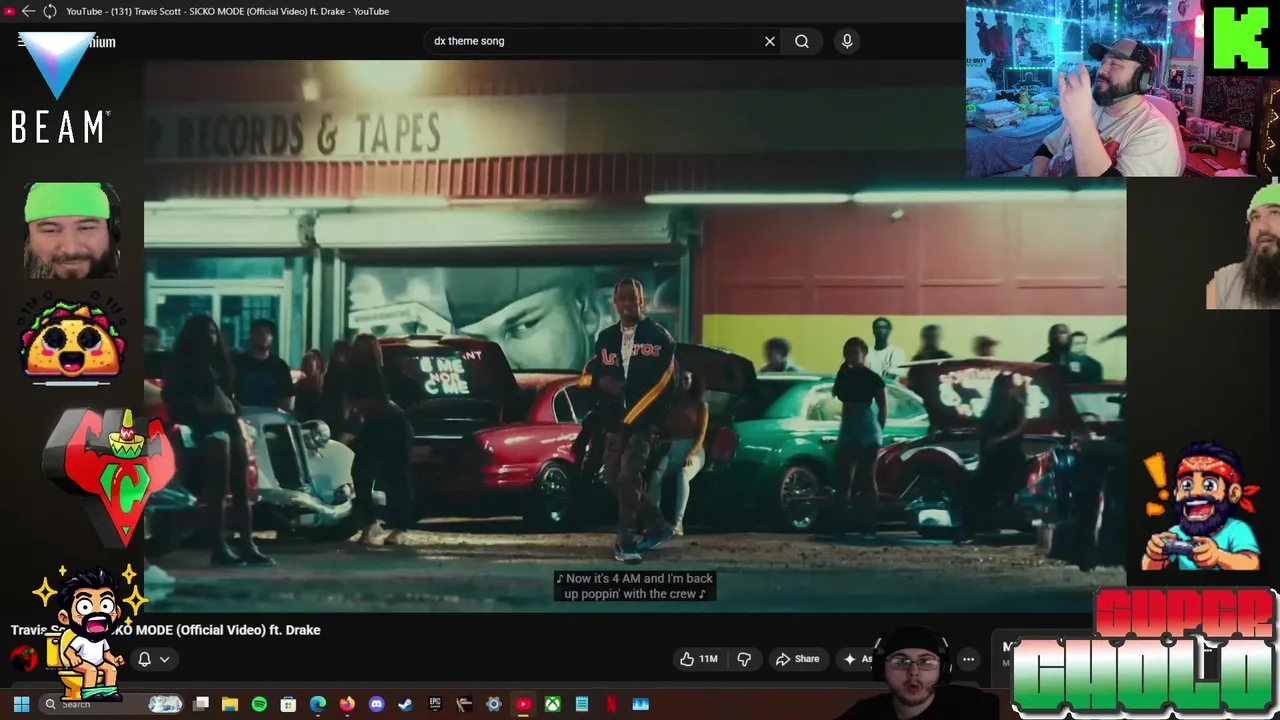Image resolution: width=1280 pixels, height=720 pixels.
Task: Click the browser back arrow
Action: pyautogui.click(x=28, y=11)
